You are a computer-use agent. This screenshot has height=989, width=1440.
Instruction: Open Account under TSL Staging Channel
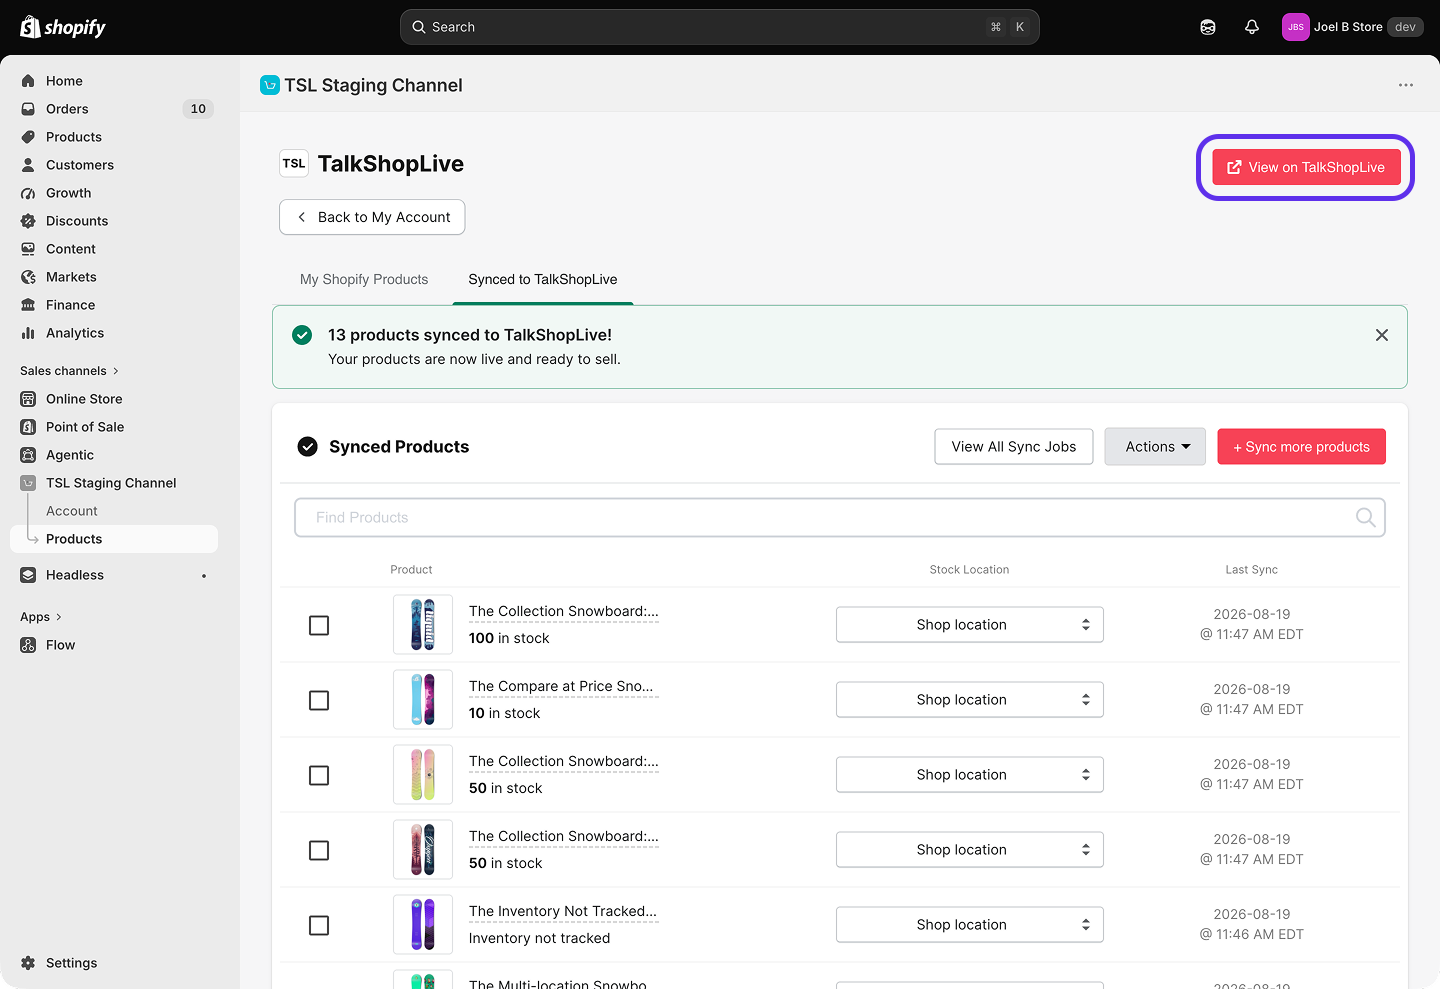tap(72, 511)
